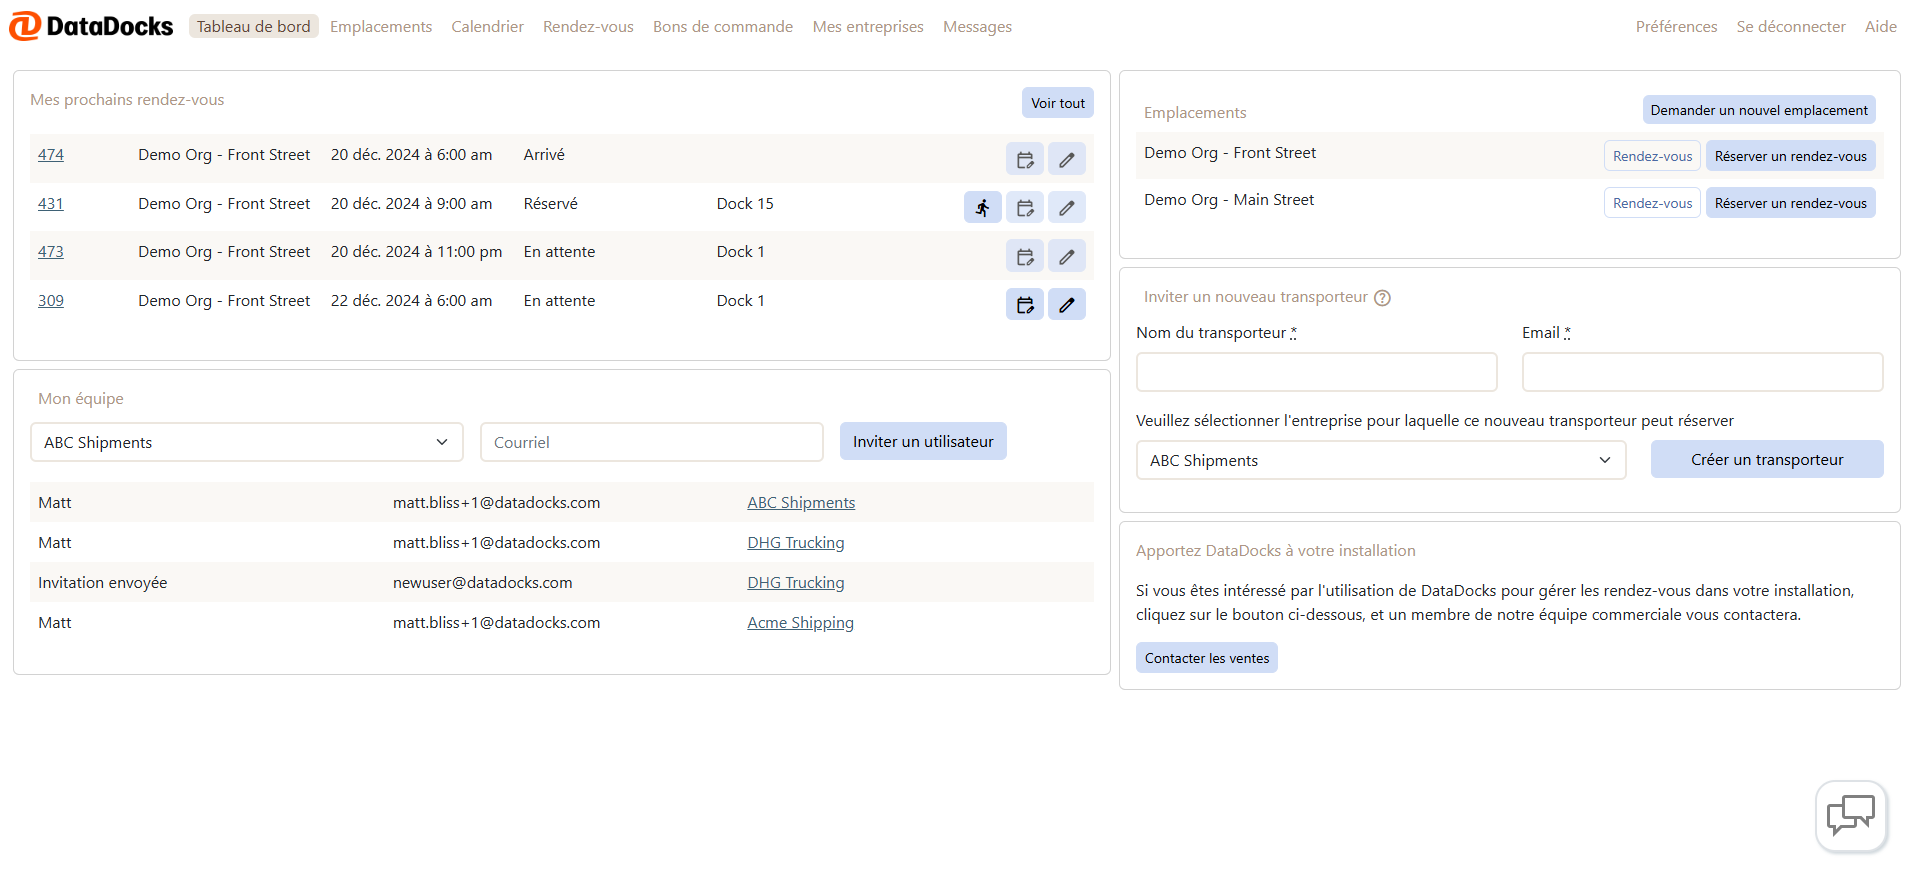This screenshot has width=1906, height=888.
Task: Focus the Courriel input field
Action: tap(652, 442)
